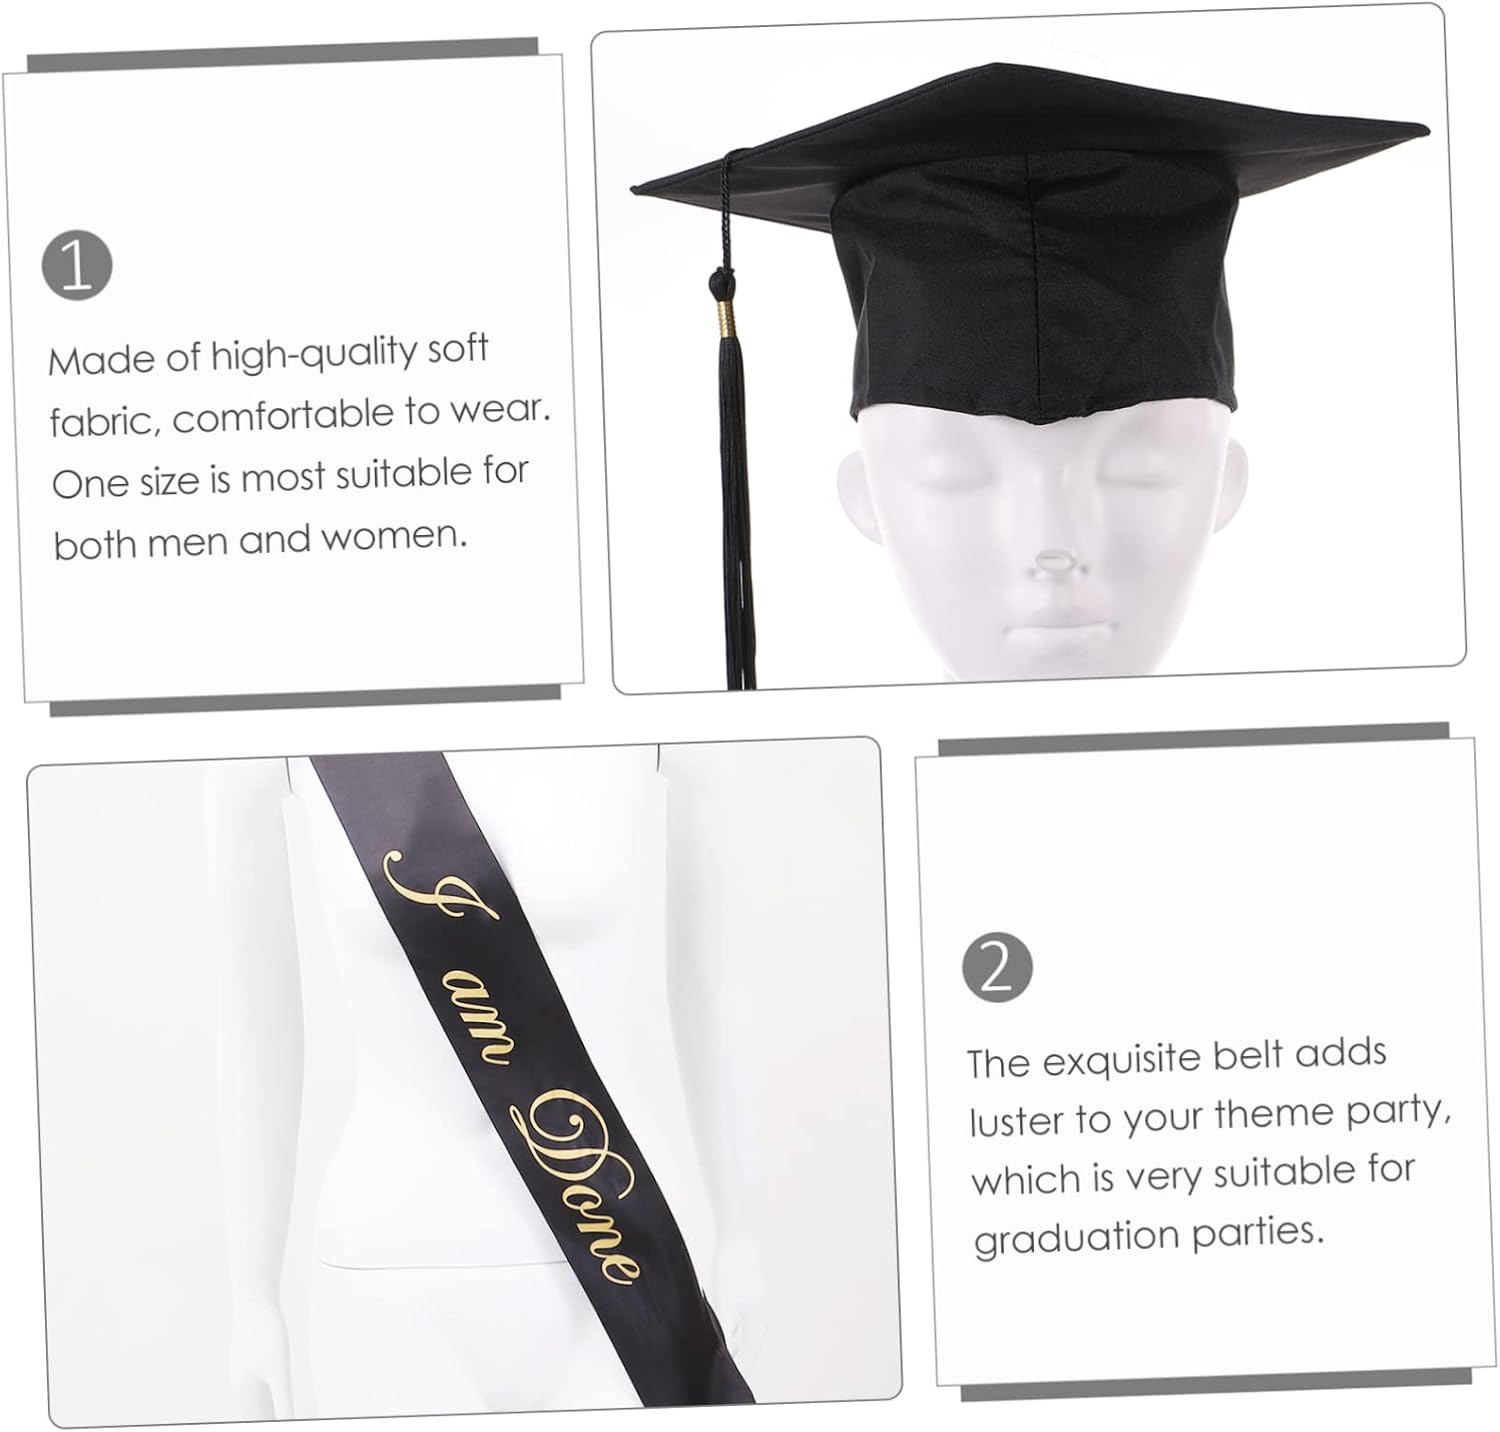Open the graduation cap product photo
This screenshot has height=1432, width=1500.
click(x=1029, y=349)
